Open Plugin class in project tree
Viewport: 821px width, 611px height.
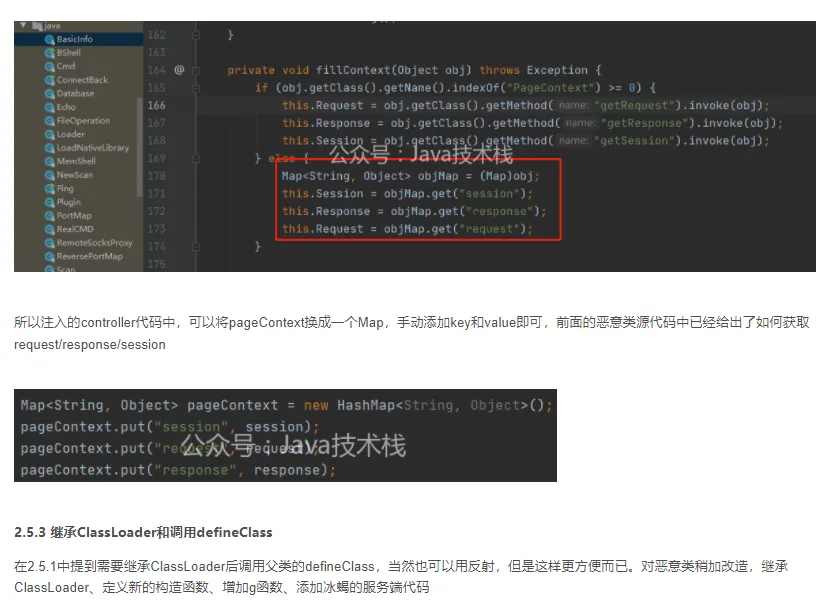(69, 202)
